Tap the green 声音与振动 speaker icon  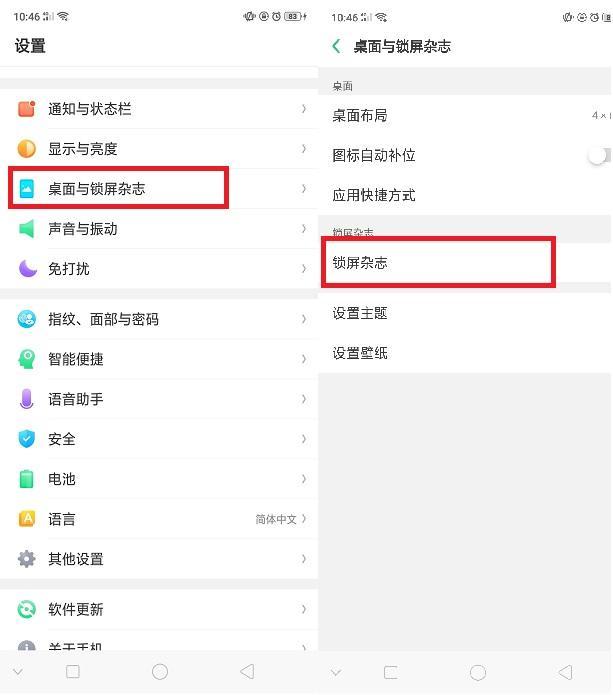click(27, 229)
